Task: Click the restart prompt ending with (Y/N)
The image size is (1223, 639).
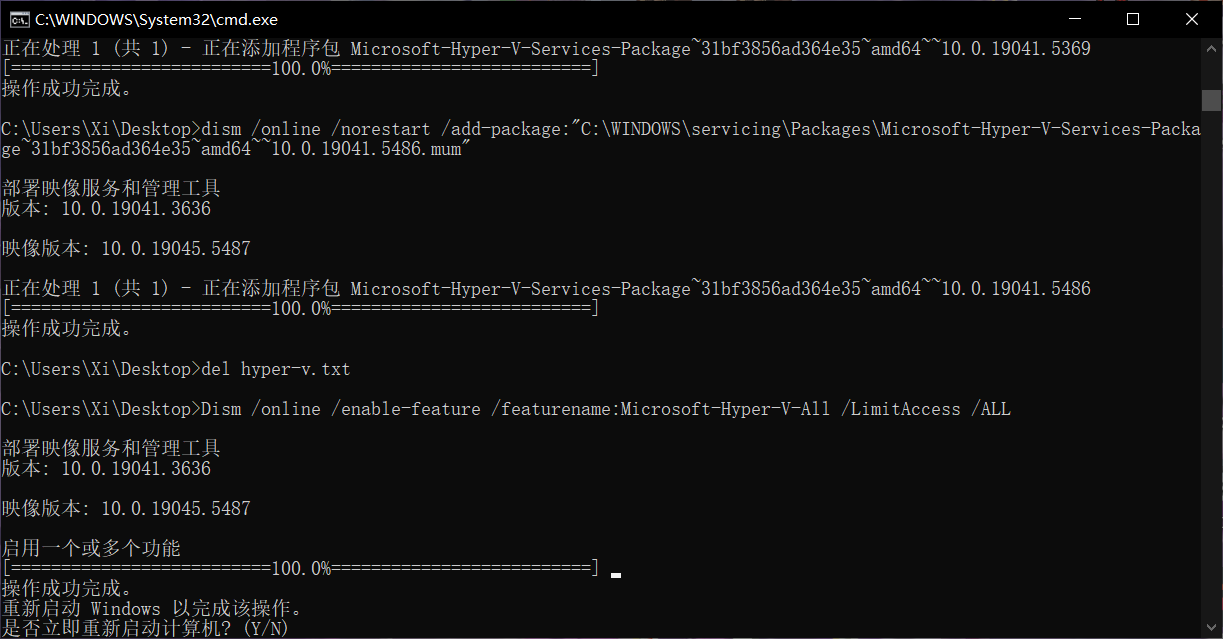Action: tap(145, 628)
